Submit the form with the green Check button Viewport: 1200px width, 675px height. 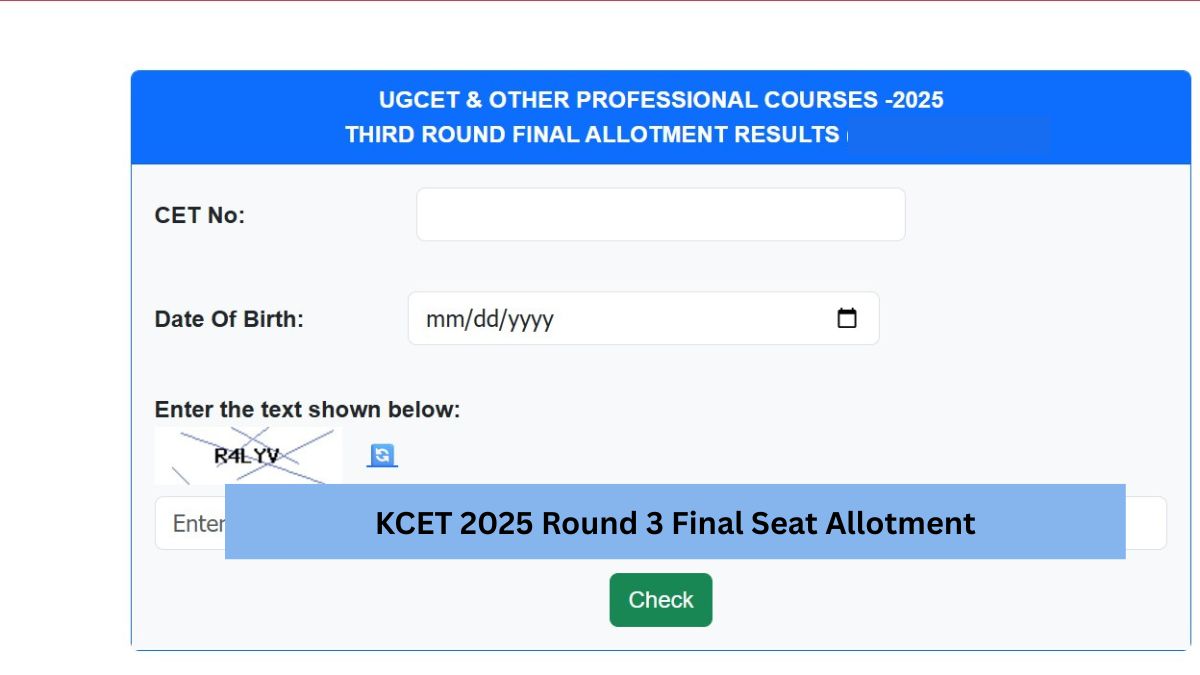coord(660,599)
